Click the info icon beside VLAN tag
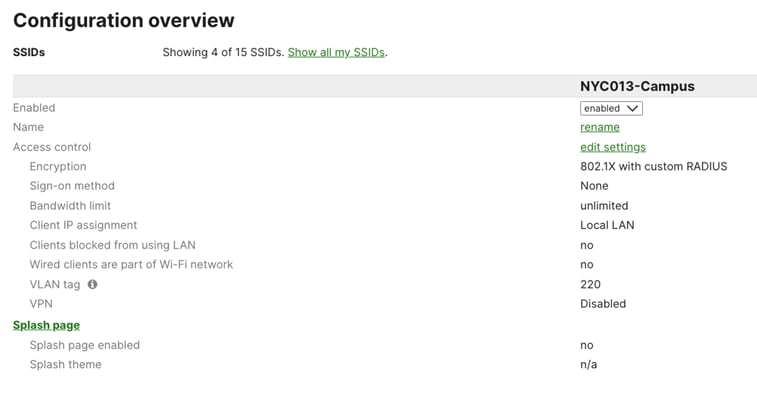This screenshot has height=396, width=757. (92, 284)
